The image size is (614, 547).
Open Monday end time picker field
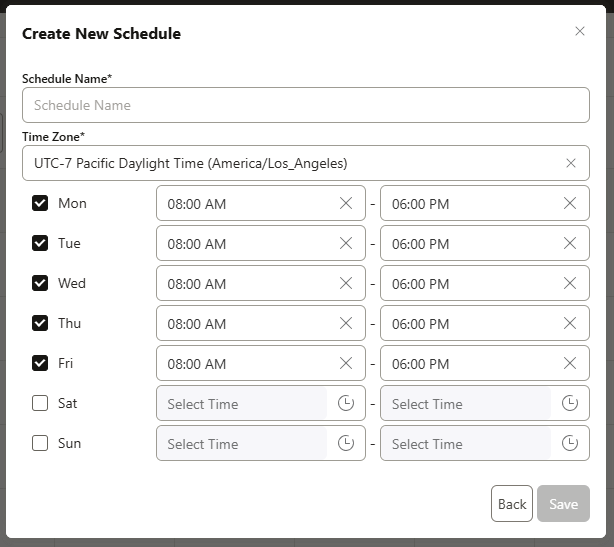tap(485, 203)
